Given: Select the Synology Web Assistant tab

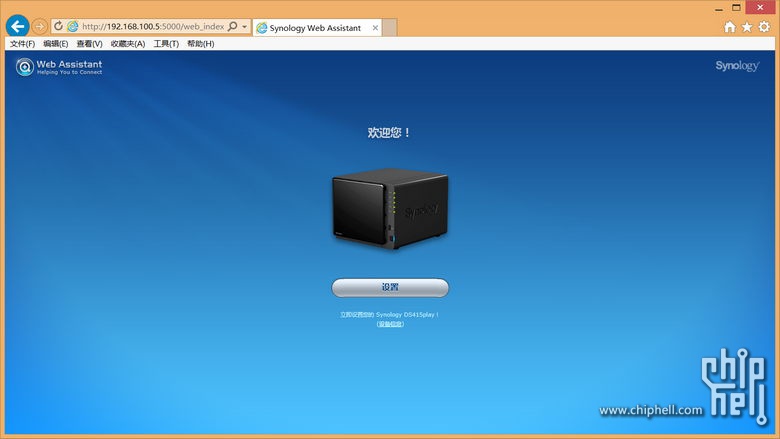Looking at the screenshot, I should coord(315,28).
